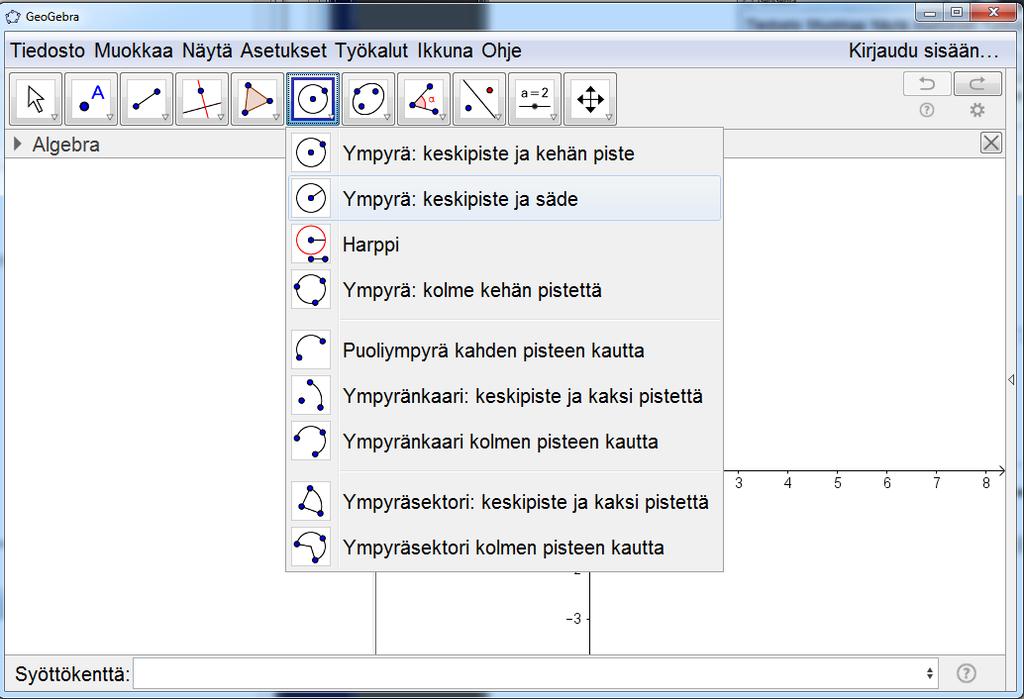Click icon for Ympyränkaari: keskipiste ja kaksi pistettä
1024x699 pixels.
point(311,395)
